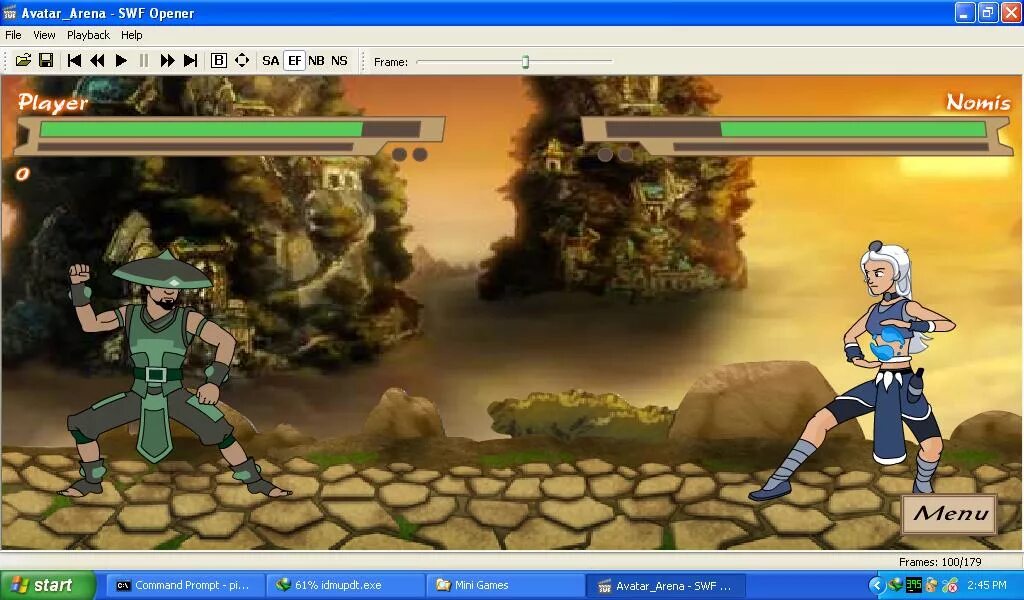1024x600 pixels.
Task: Rewind with the double-left arrow button
Action: click(97, 61)
